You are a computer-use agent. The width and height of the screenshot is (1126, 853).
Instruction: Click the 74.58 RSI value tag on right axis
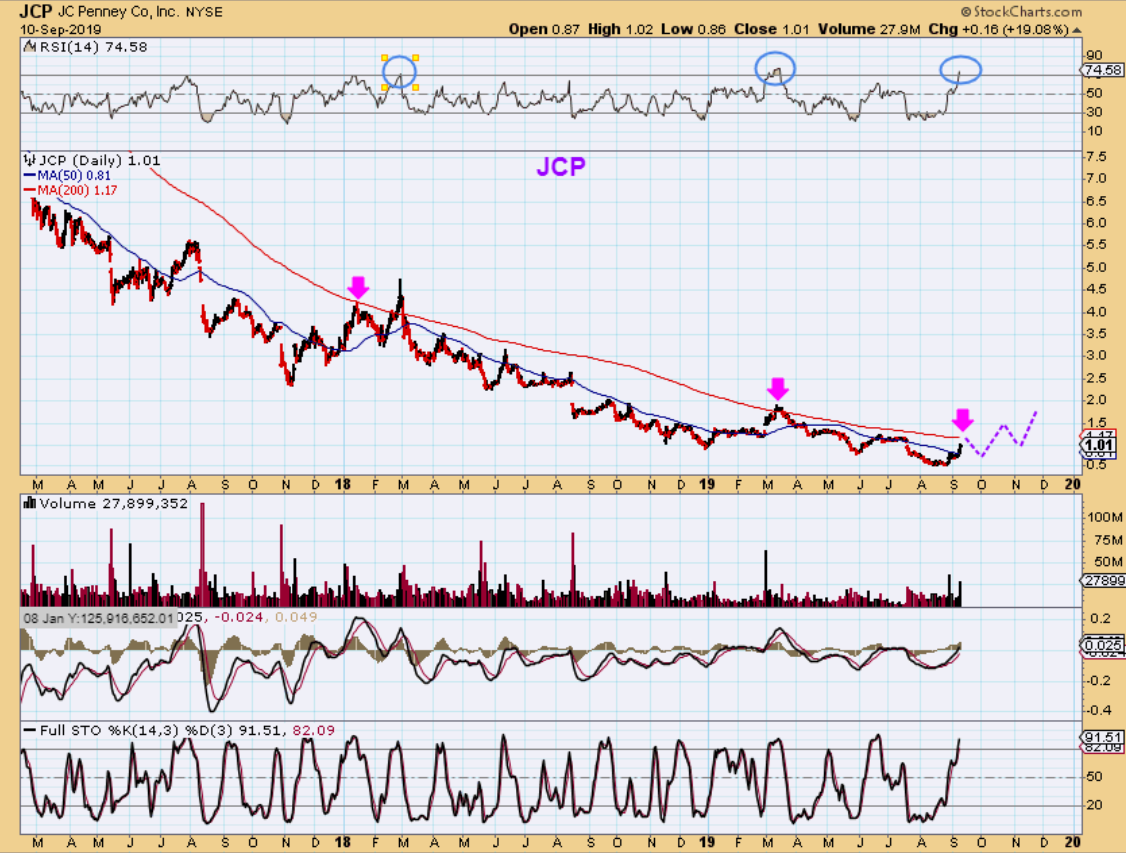click(x=1102, y=70)
